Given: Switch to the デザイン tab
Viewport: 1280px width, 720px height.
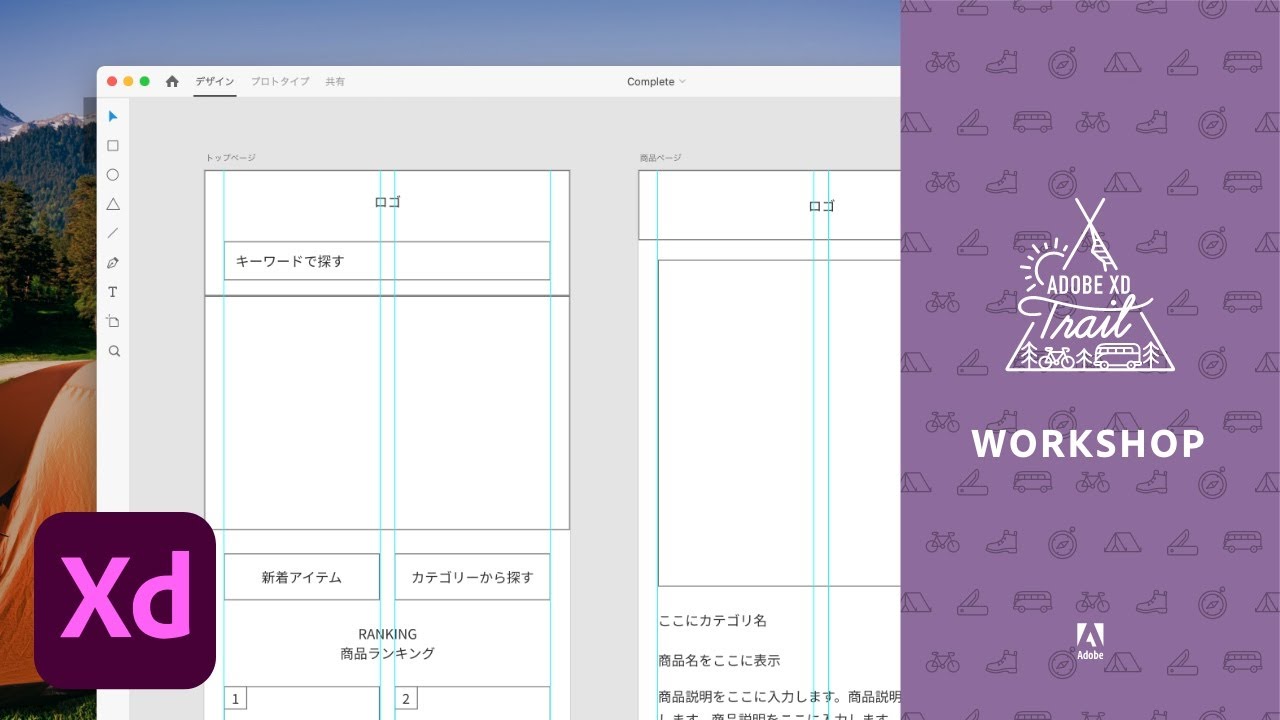Looking at the screenshot, I should (x=215, y=82).
